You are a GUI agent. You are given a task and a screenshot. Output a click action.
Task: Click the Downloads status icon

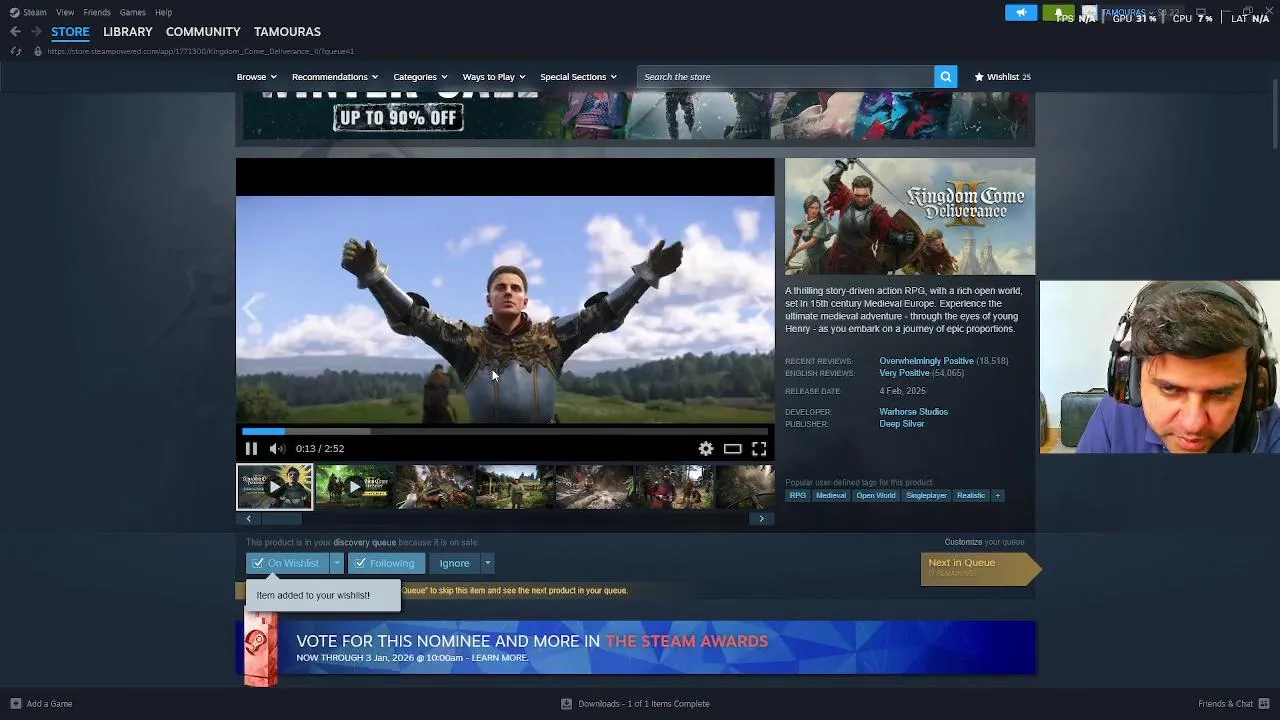click(x=566, y=704)
